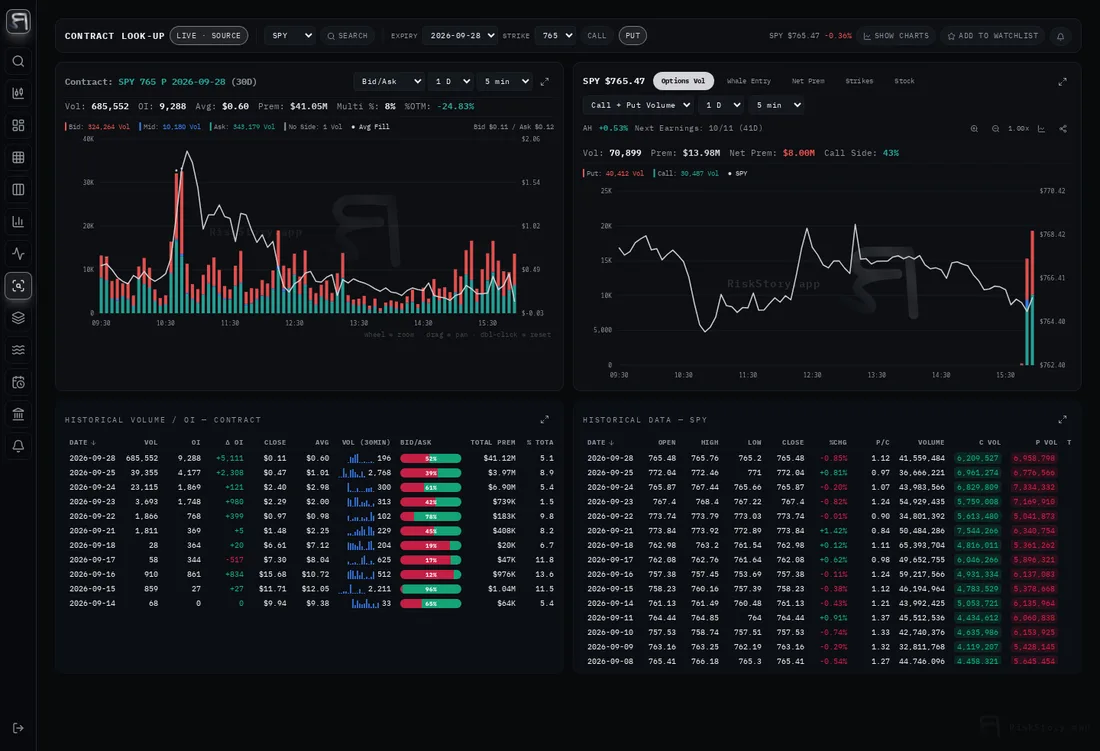
Task: Sort contract table by DATE column
Action: tap(82, 442)
